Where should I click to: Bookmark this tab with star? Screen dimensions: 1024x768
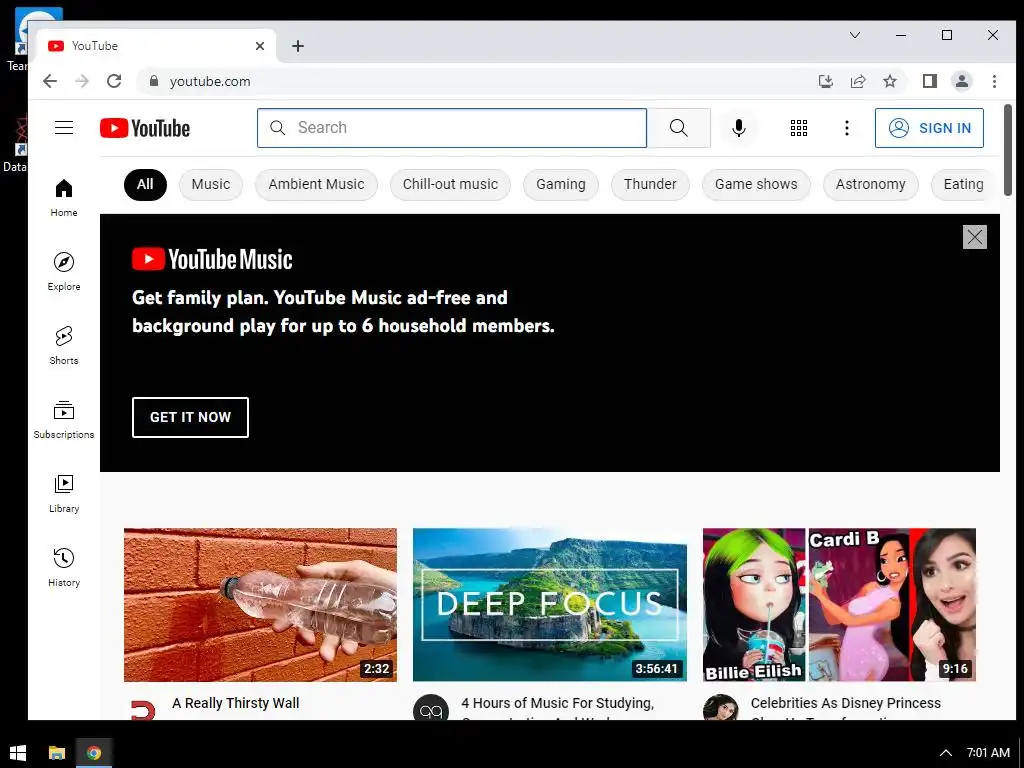tap(889, 81)
